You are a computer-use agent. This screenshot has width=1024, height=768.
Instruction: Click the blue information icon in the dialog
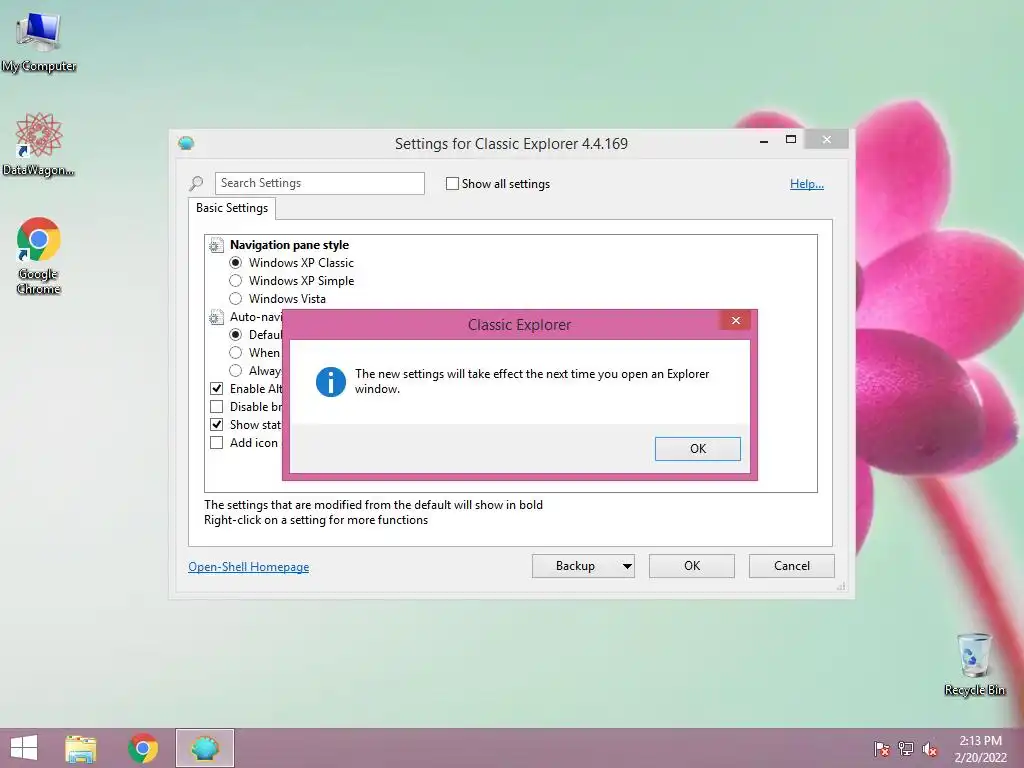[x=330, y=381]
